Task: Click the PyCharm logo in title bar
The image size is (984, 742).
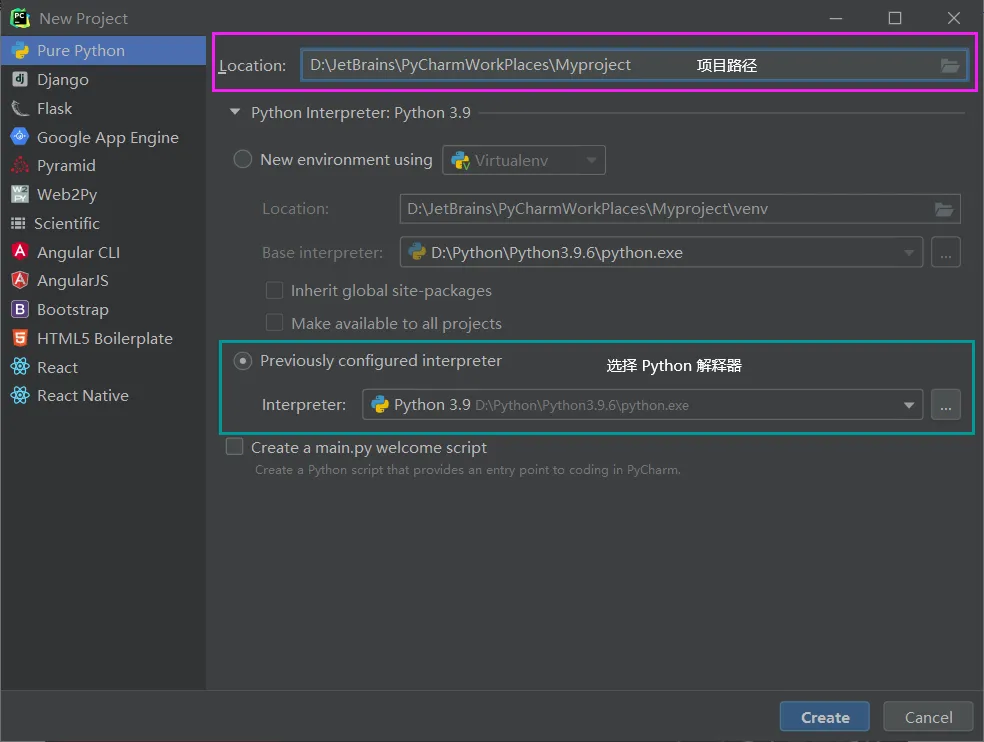Action: coord(20,18)
